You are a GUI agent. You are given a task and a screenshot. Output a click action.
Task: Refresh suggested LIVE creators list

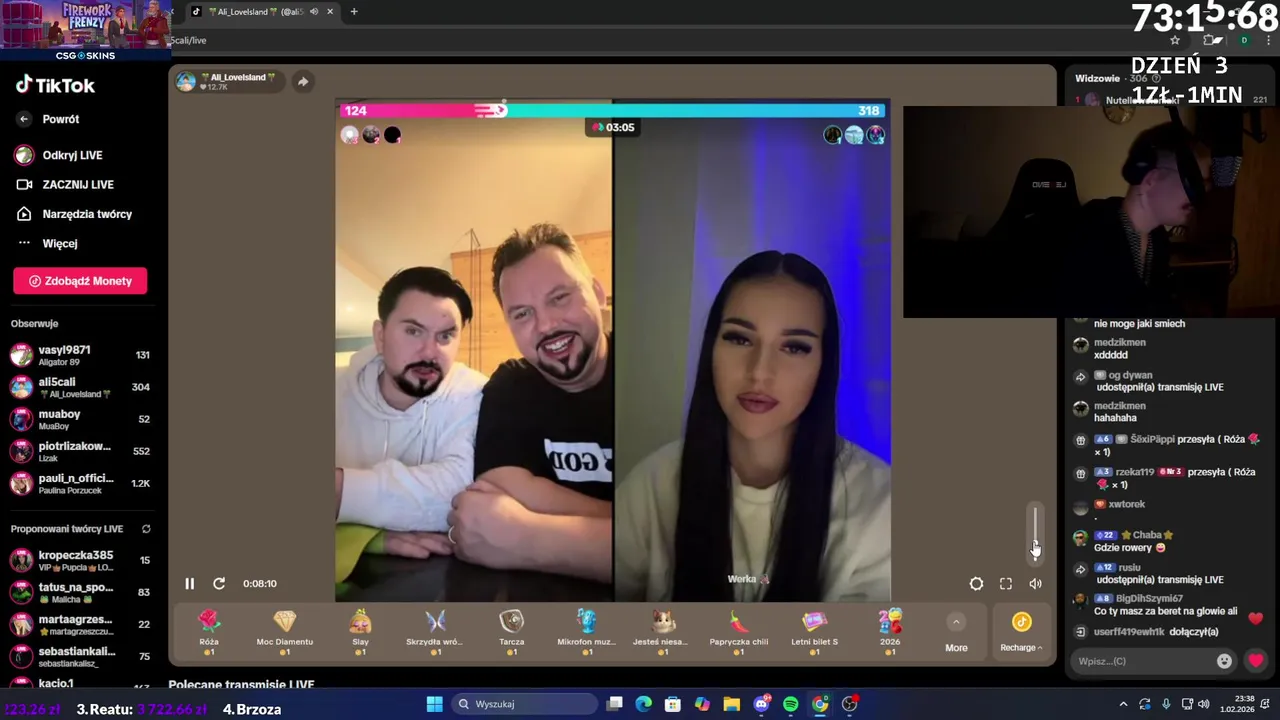pos(146,529)
